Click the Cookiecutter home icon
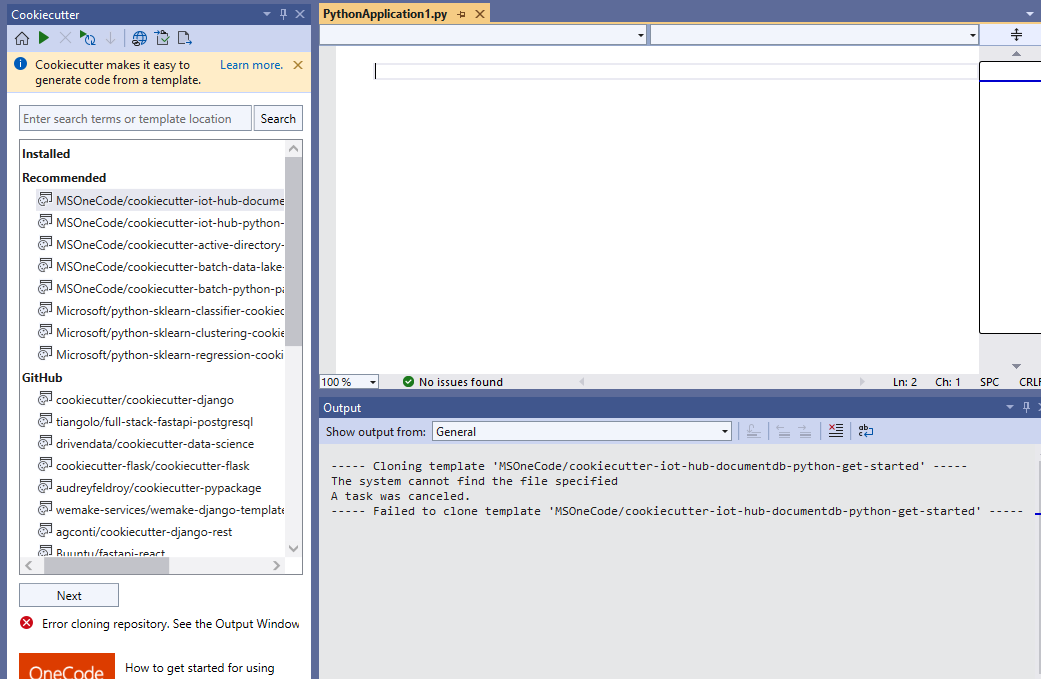Viewport: 1041px width, 679px height. pos(21,37)
